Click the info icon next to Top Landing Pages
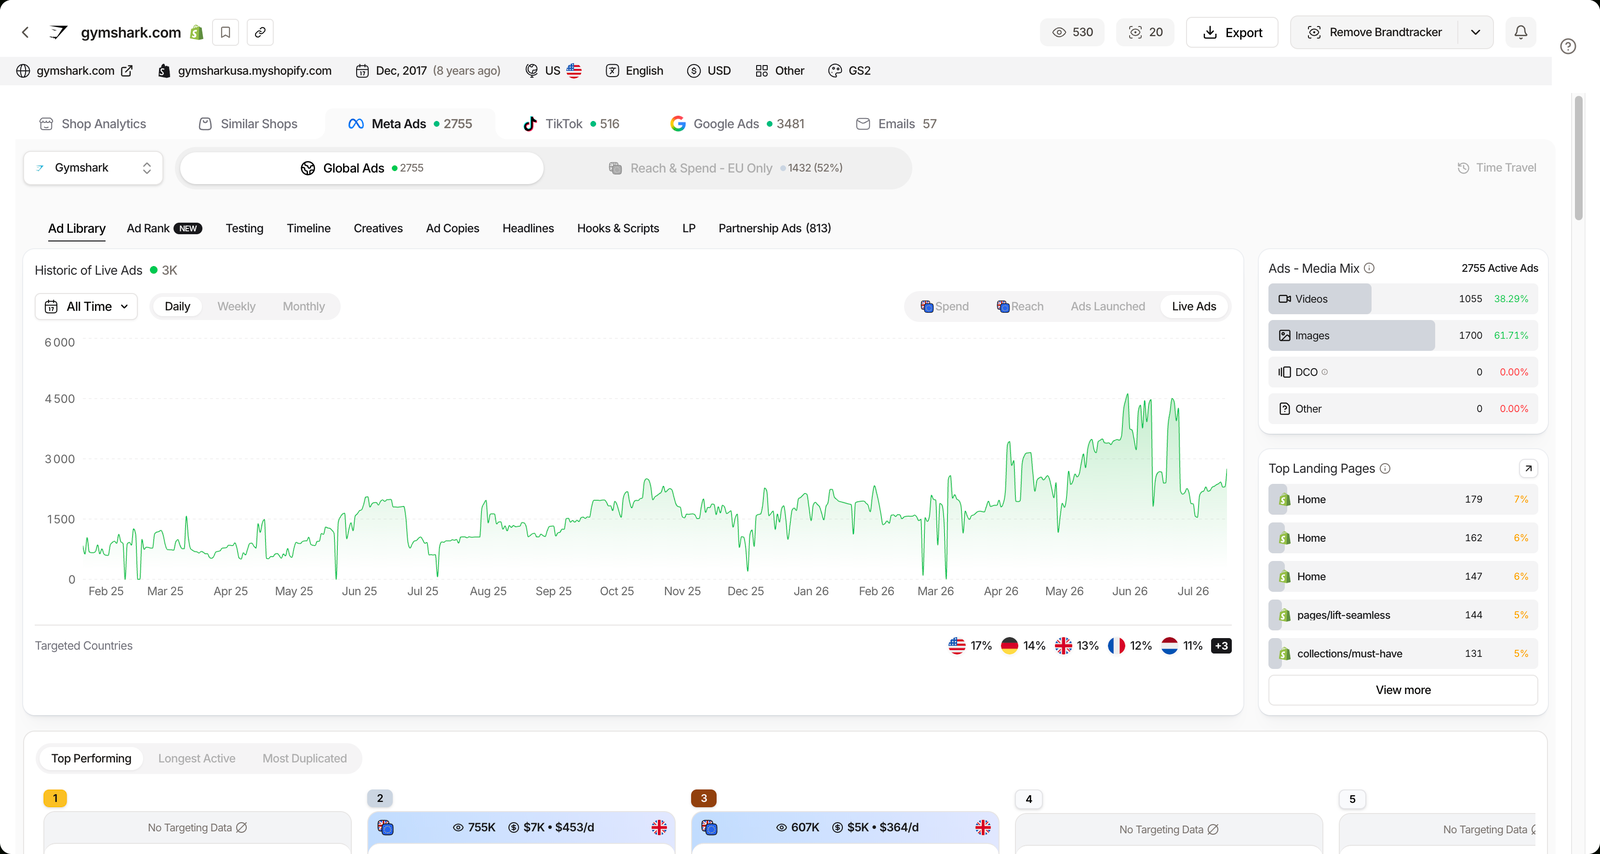 tap(1385, 468)
